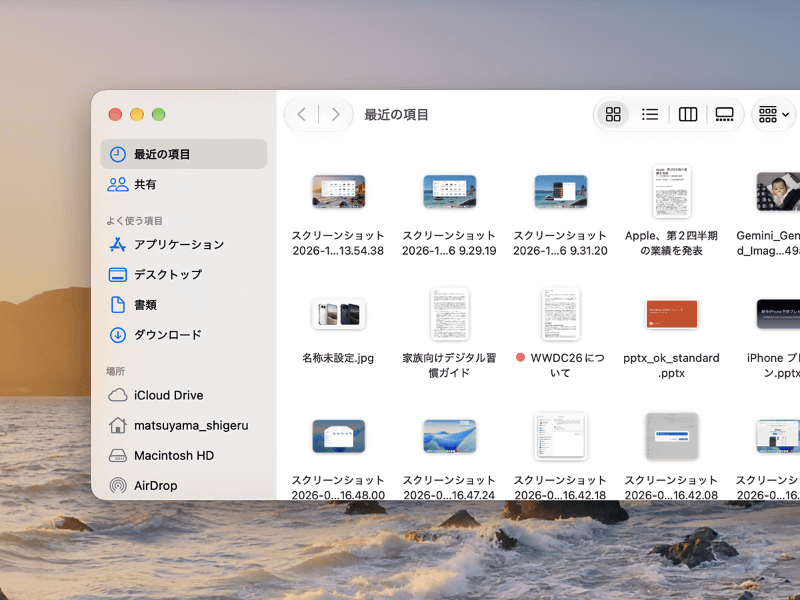Open the matsuyama_shigeru home folder
Image resolution: width=800 pixels, height=600 pixels.
click(x=184, y=425)
